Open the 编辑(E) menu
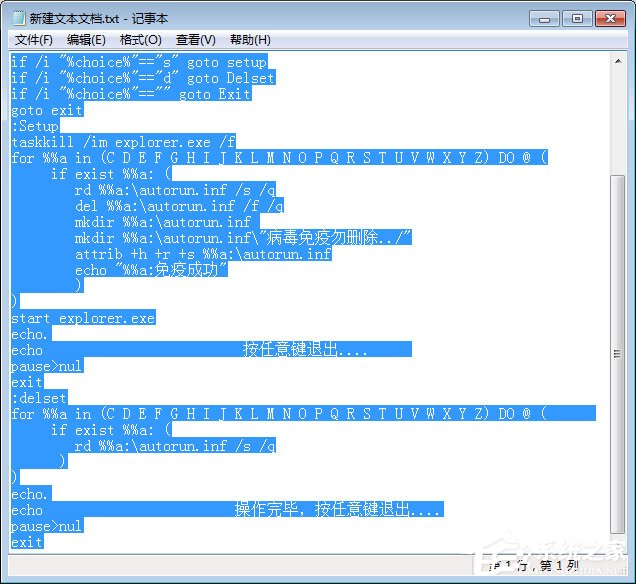636x584 pixels. [86, 40]
